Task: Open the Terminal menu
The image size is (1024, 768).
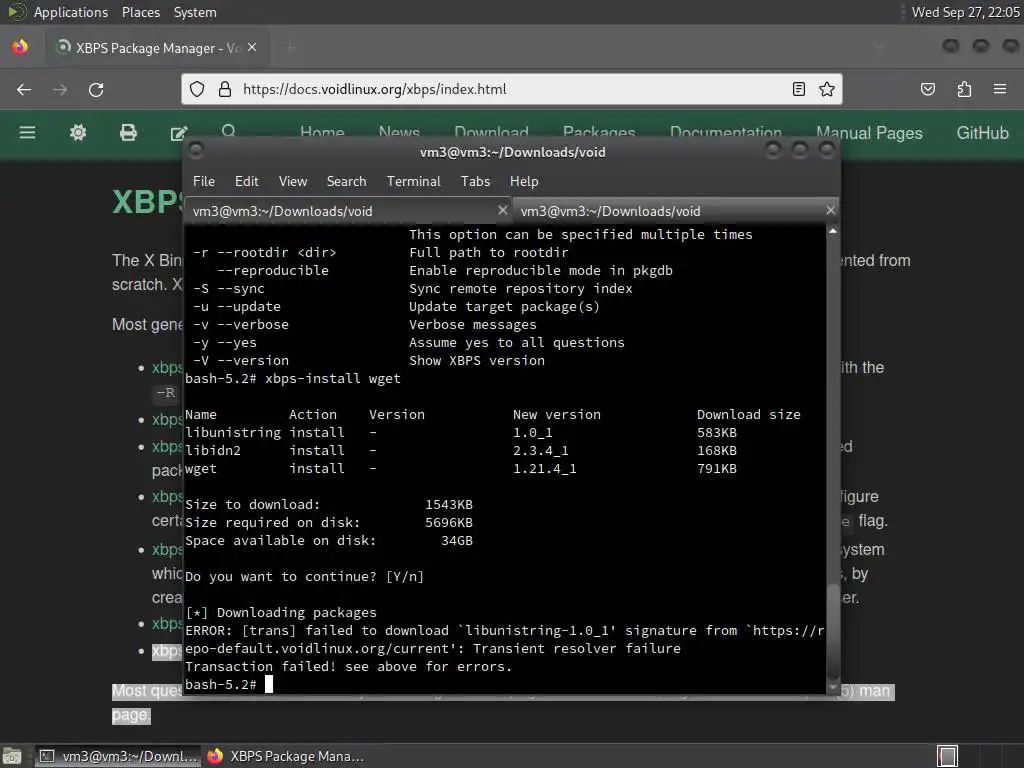Action: coord(413,182)
